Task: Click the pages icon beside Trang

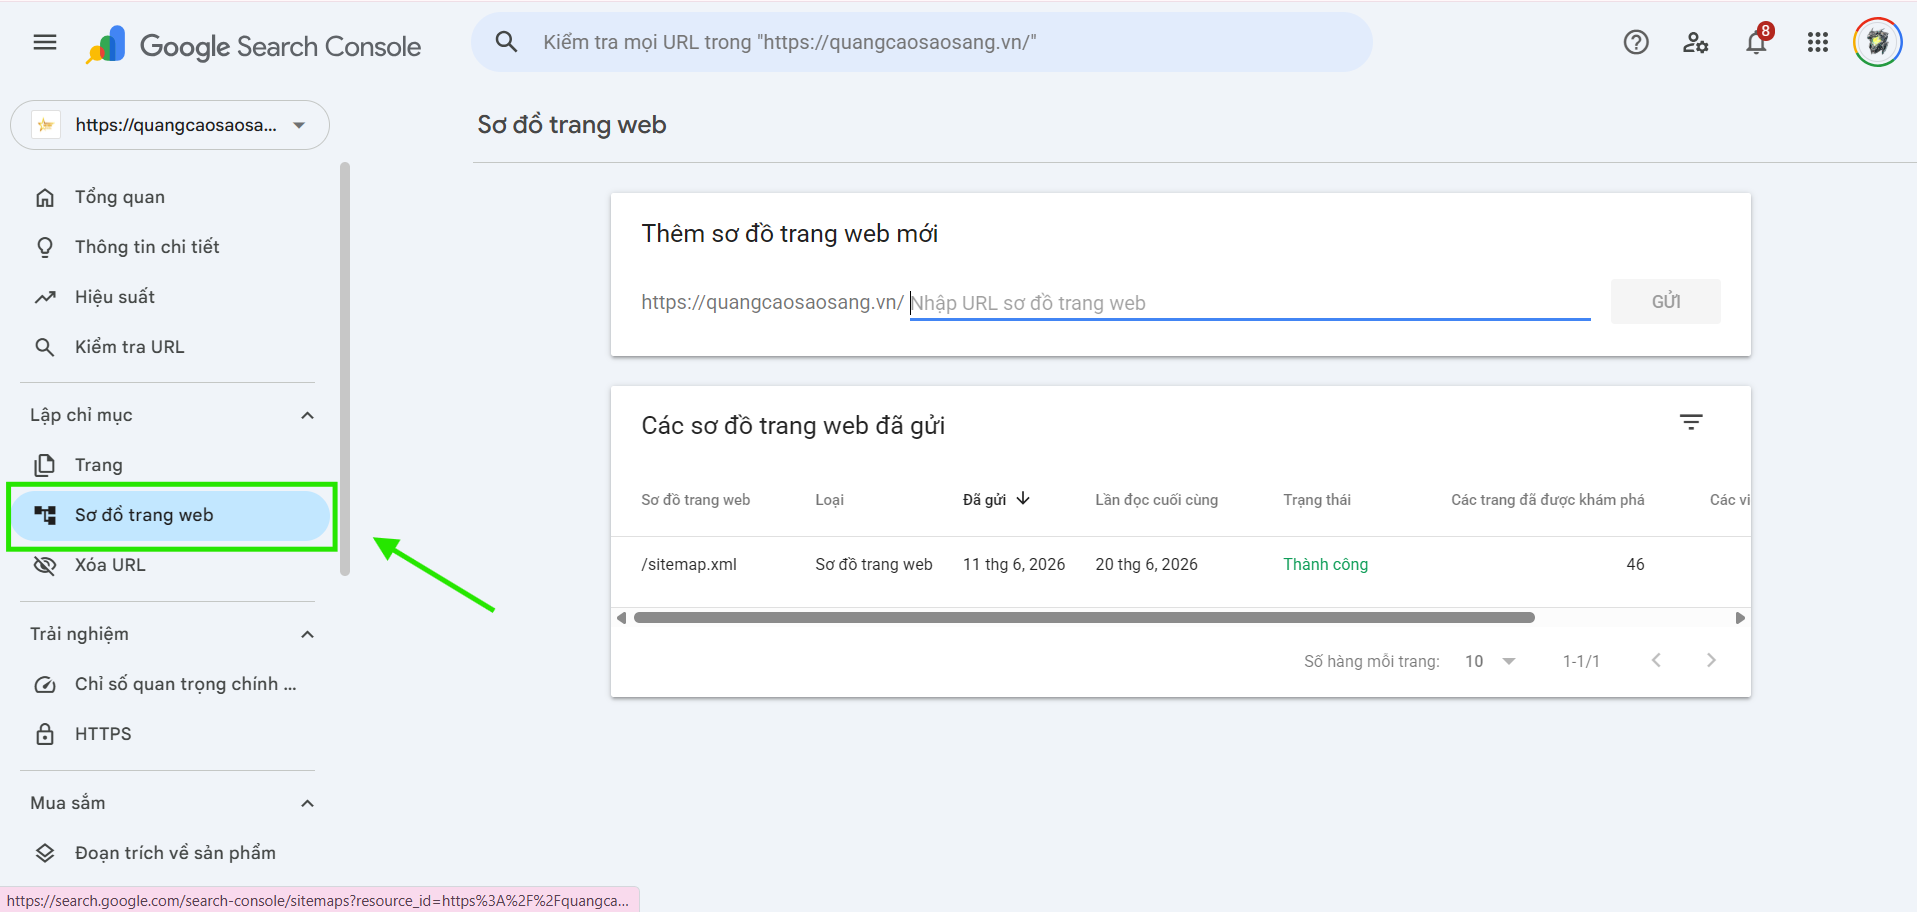Action: (45, 465)
